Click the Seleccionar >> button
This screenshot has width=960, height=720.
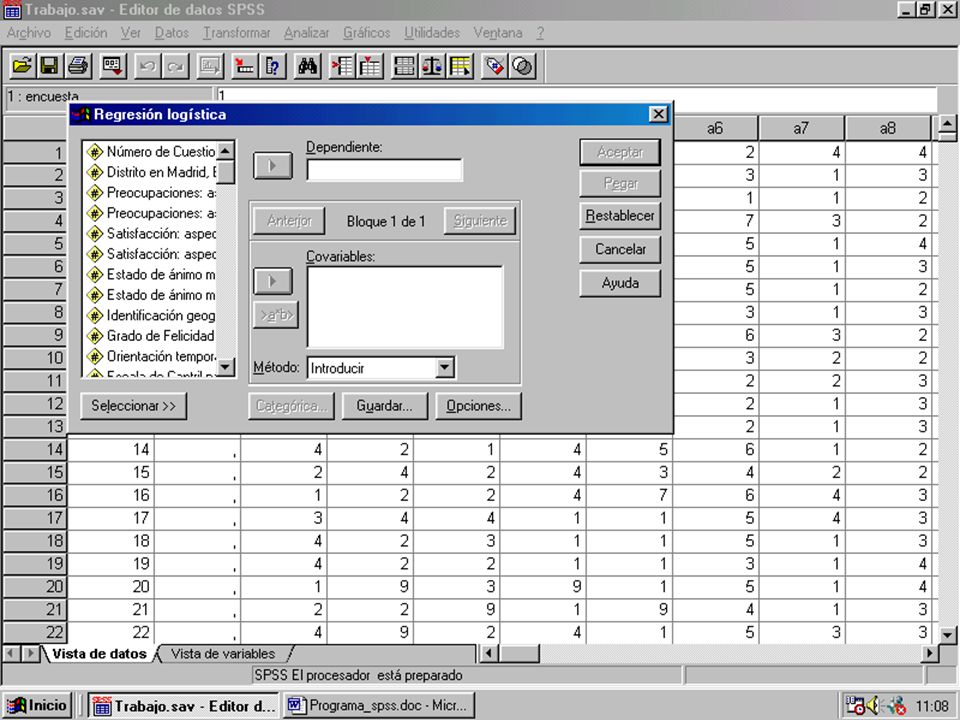tap(133, 405)
